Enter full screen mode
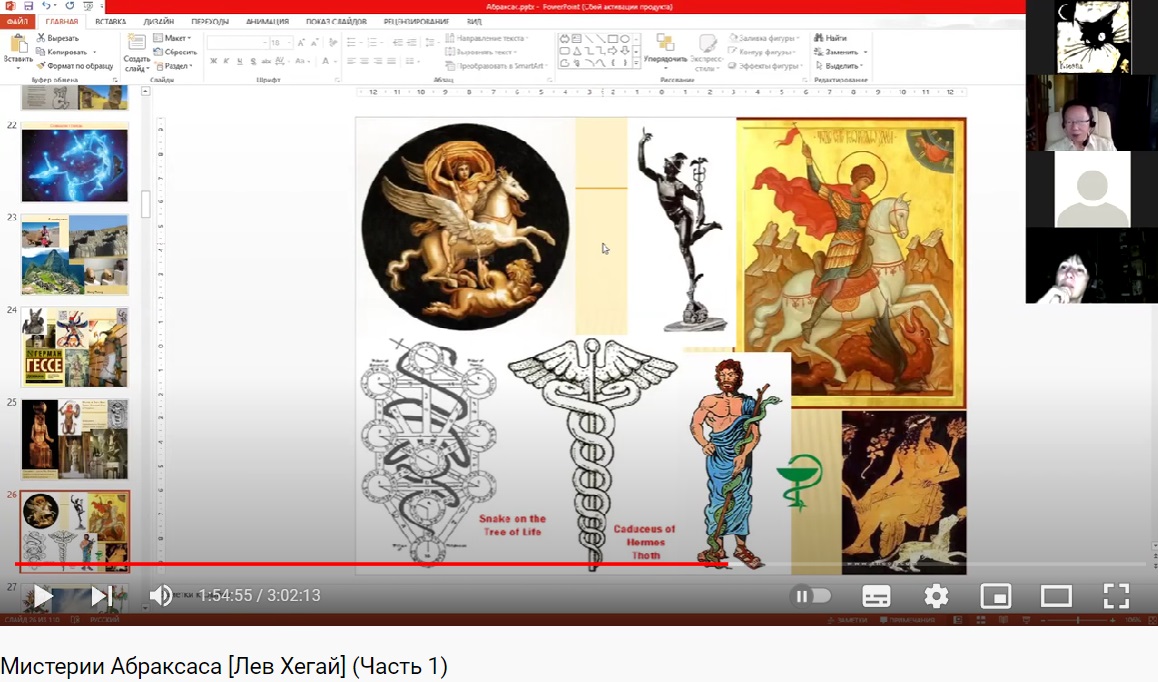 tap(1116, 596)
